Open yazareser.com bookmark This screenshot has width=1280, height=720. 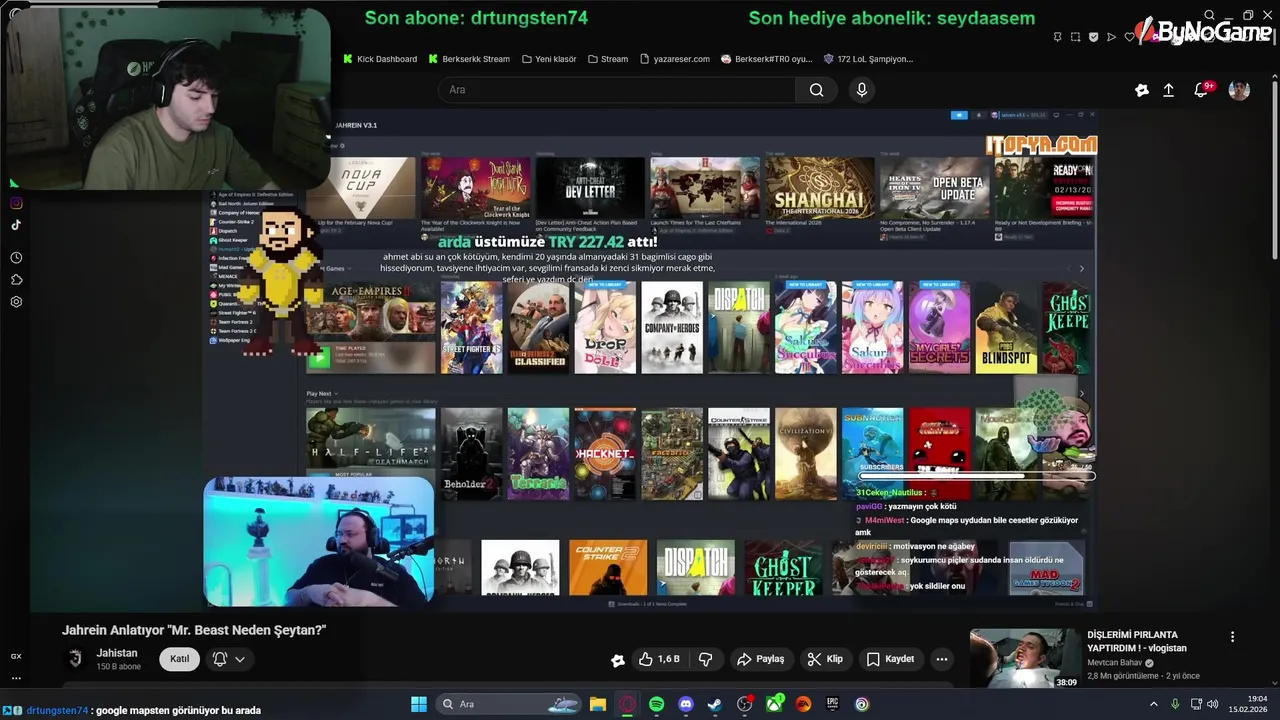tap(675, 59)
